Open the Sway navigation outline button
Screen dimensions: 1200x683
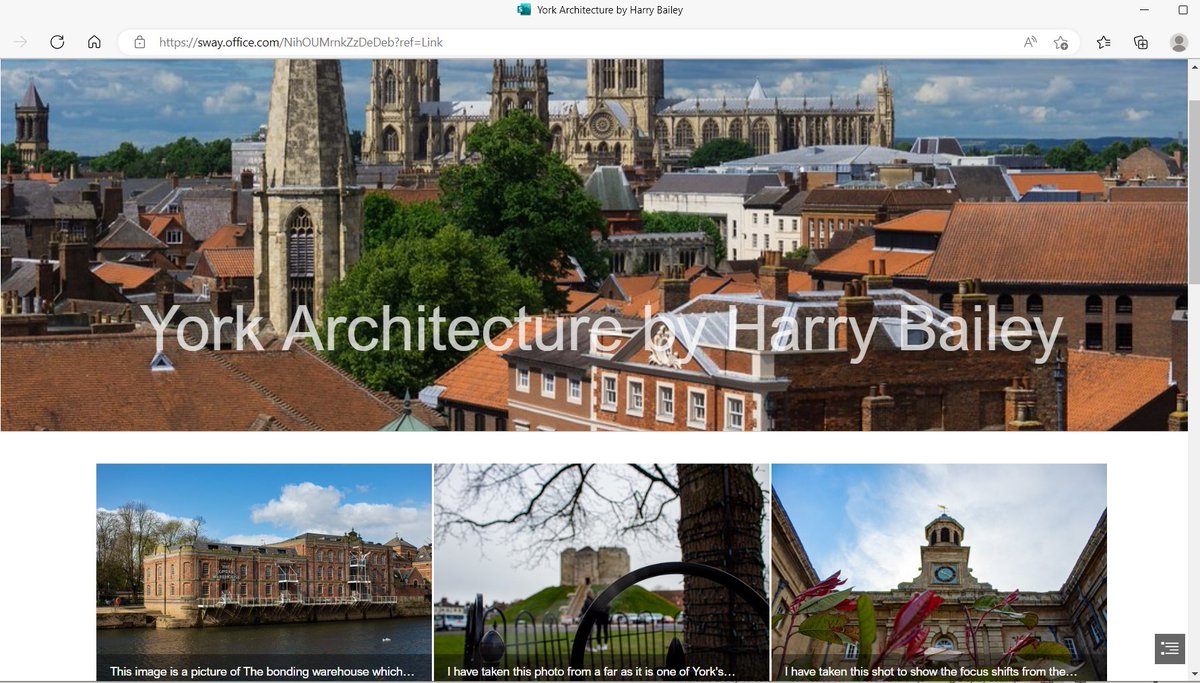click(1169, 648)
